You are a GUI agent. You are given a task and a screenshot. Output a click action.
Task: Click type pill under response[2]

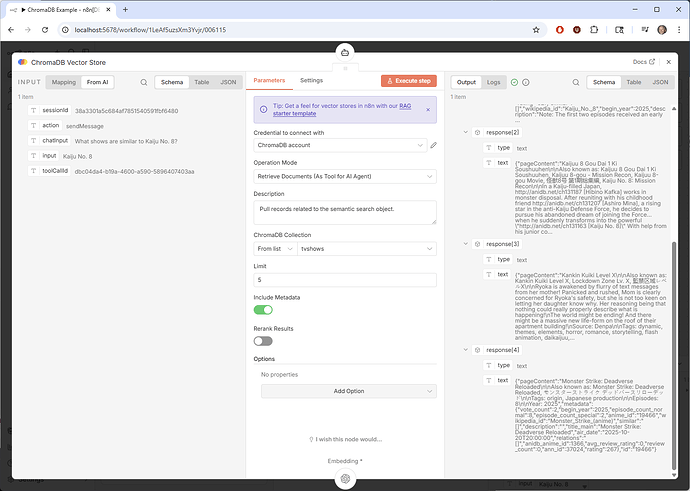(497, 148)
